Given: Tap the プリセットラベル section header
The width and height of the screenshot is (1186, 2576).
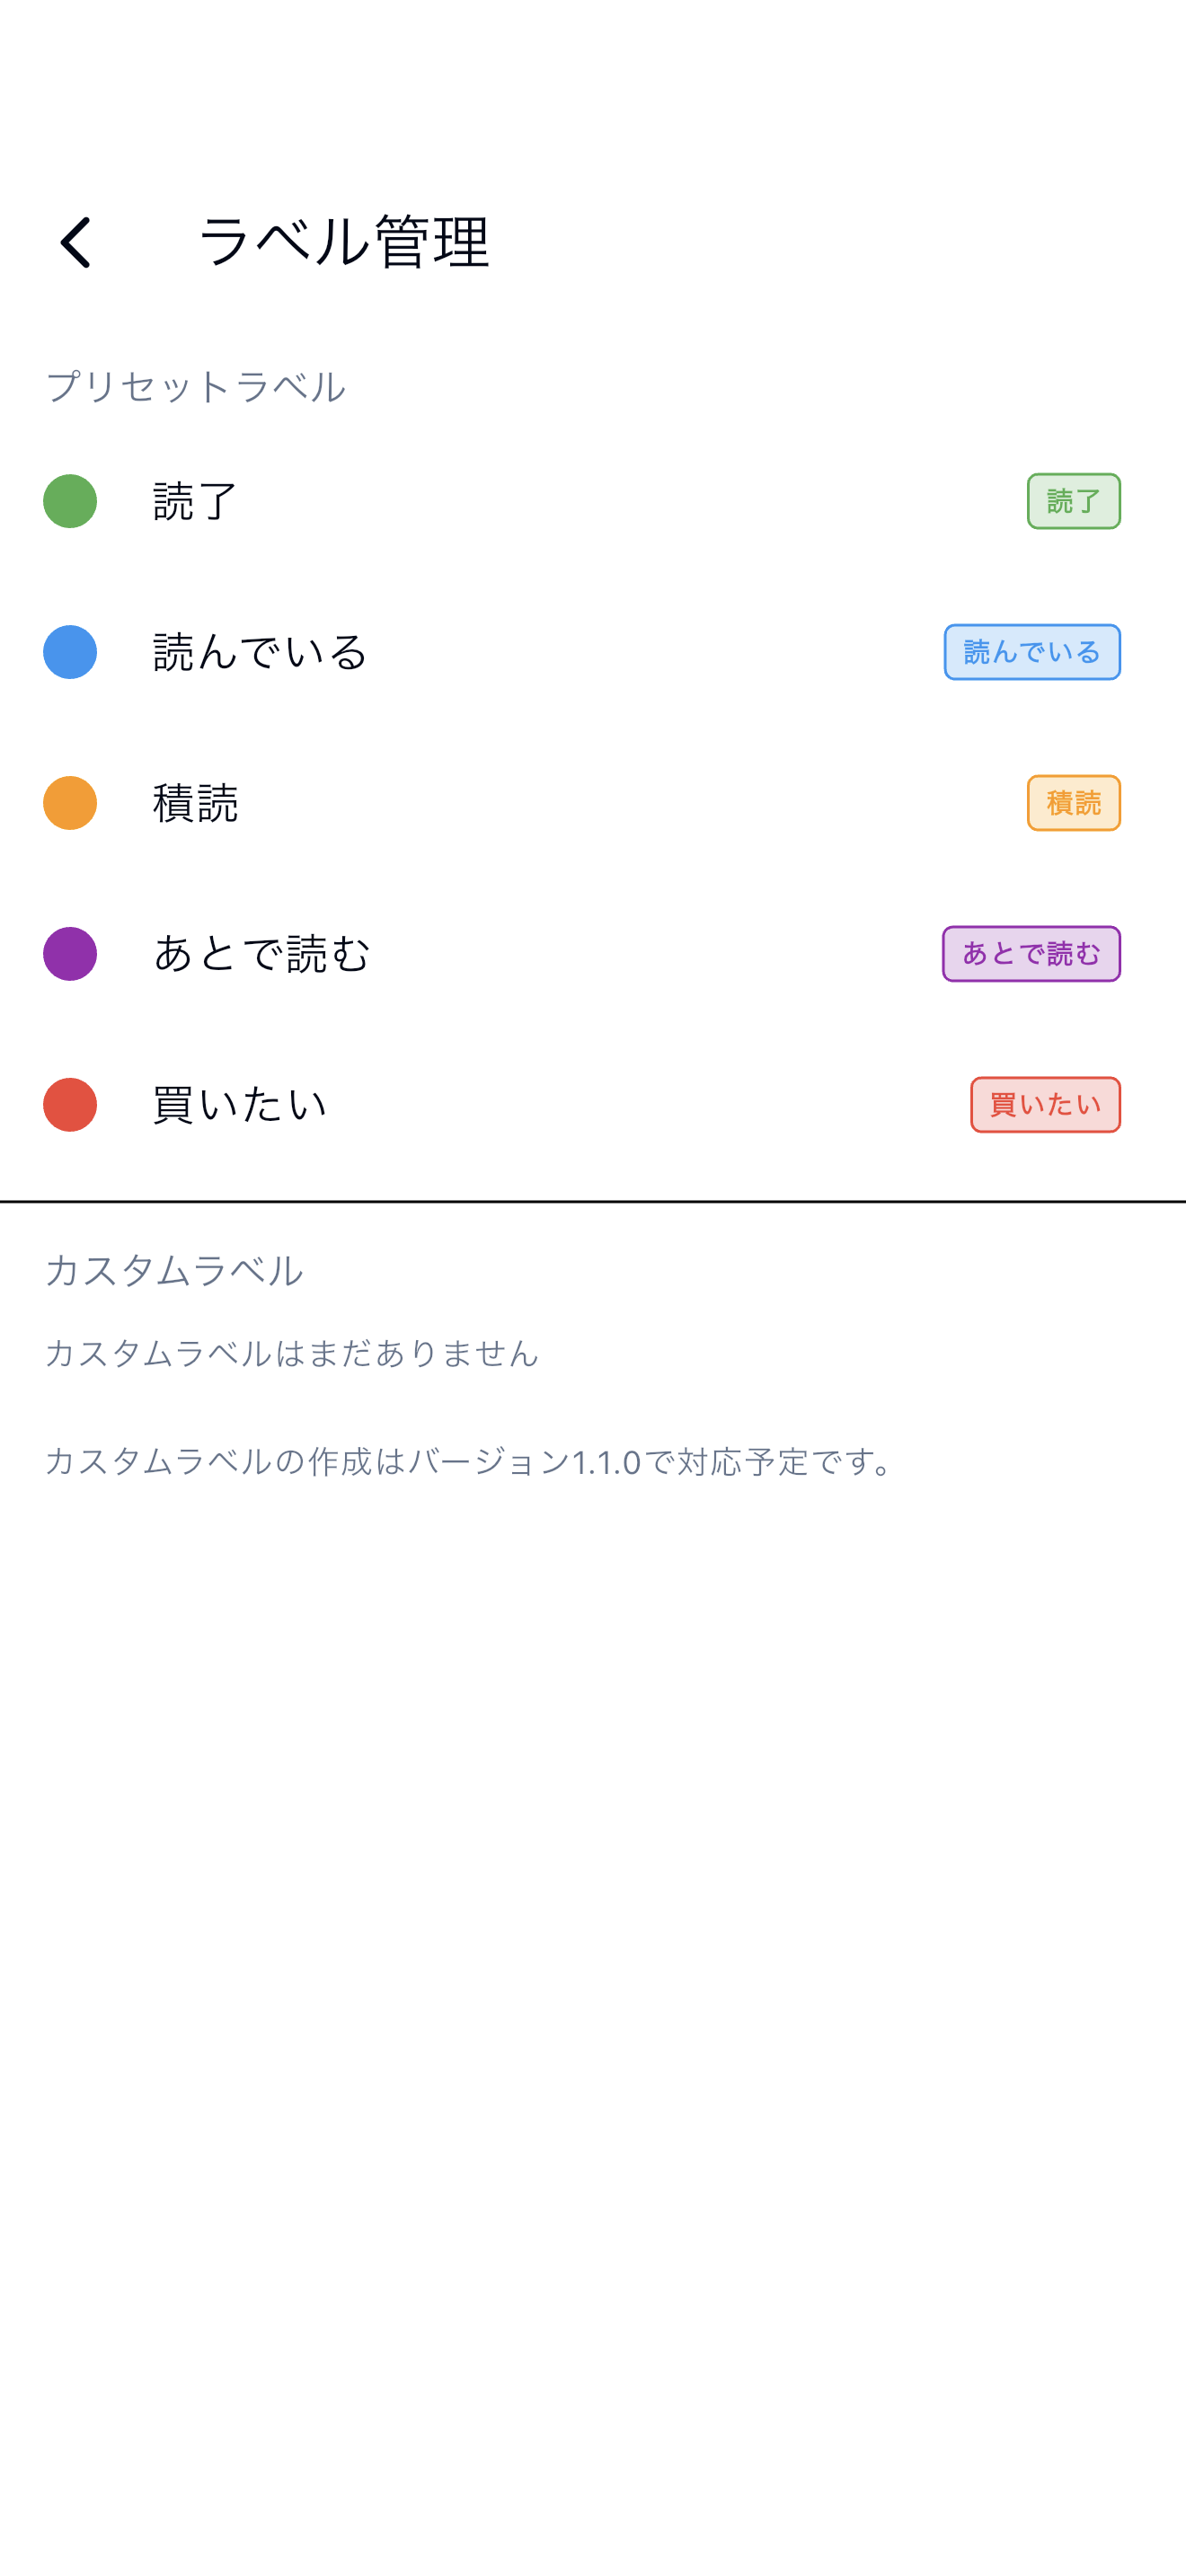Looking at the screenshot, I should [196, 387].
